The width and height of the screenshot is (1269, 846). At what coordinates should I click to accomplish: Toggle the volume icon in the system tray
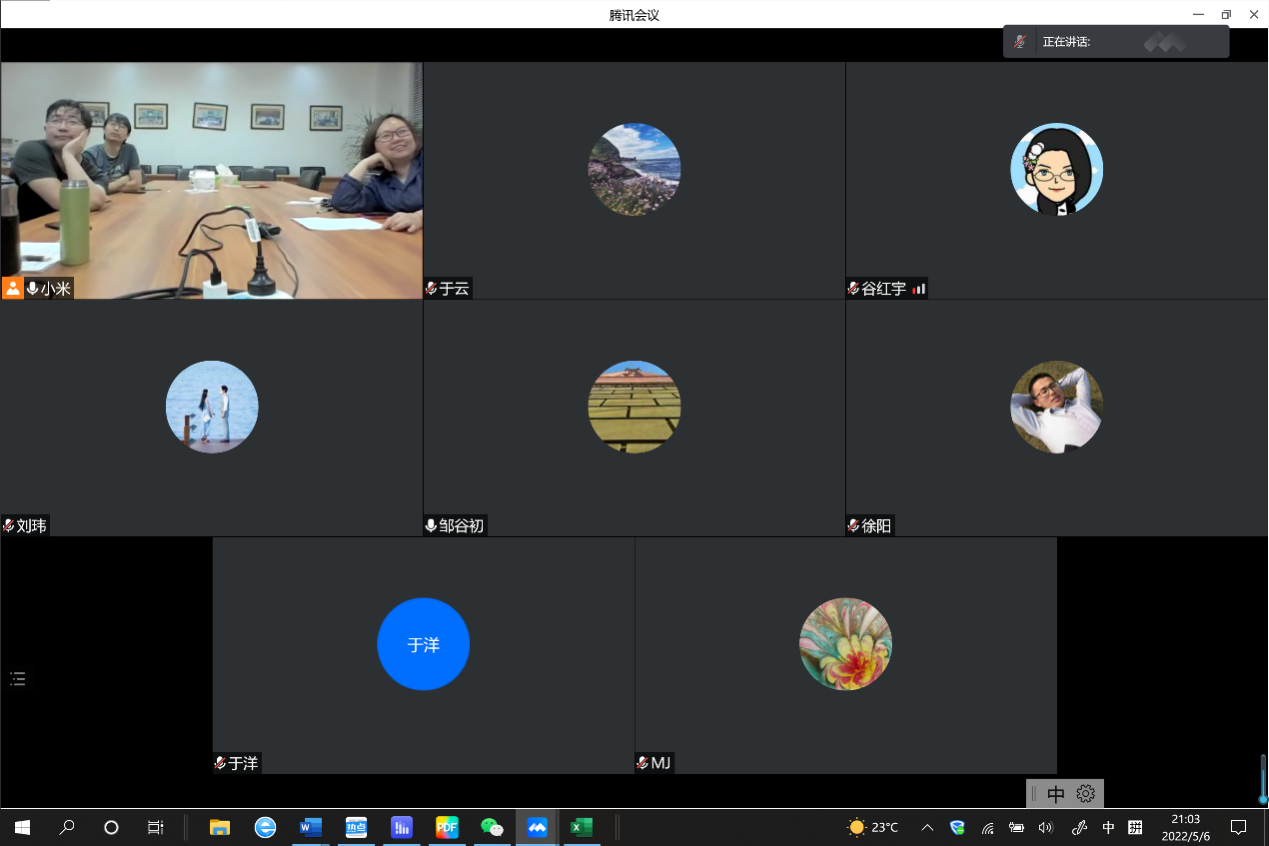click(1046, 827)
